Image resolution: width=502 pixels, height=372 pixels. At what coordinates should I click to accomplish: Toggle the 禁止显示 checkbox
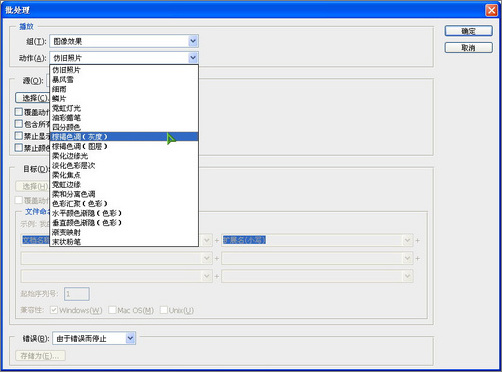[19, 136]
